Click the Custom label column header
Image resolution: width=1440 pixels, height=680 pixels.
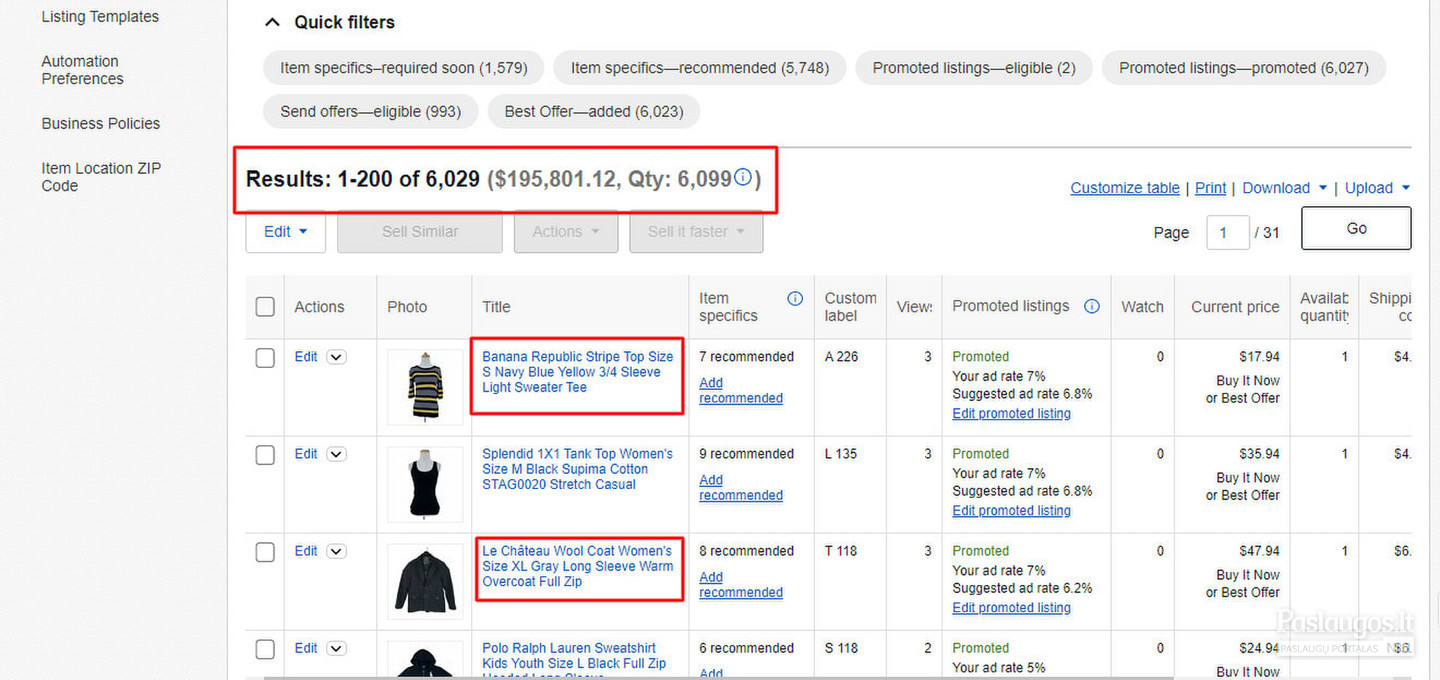click(851, 307)
